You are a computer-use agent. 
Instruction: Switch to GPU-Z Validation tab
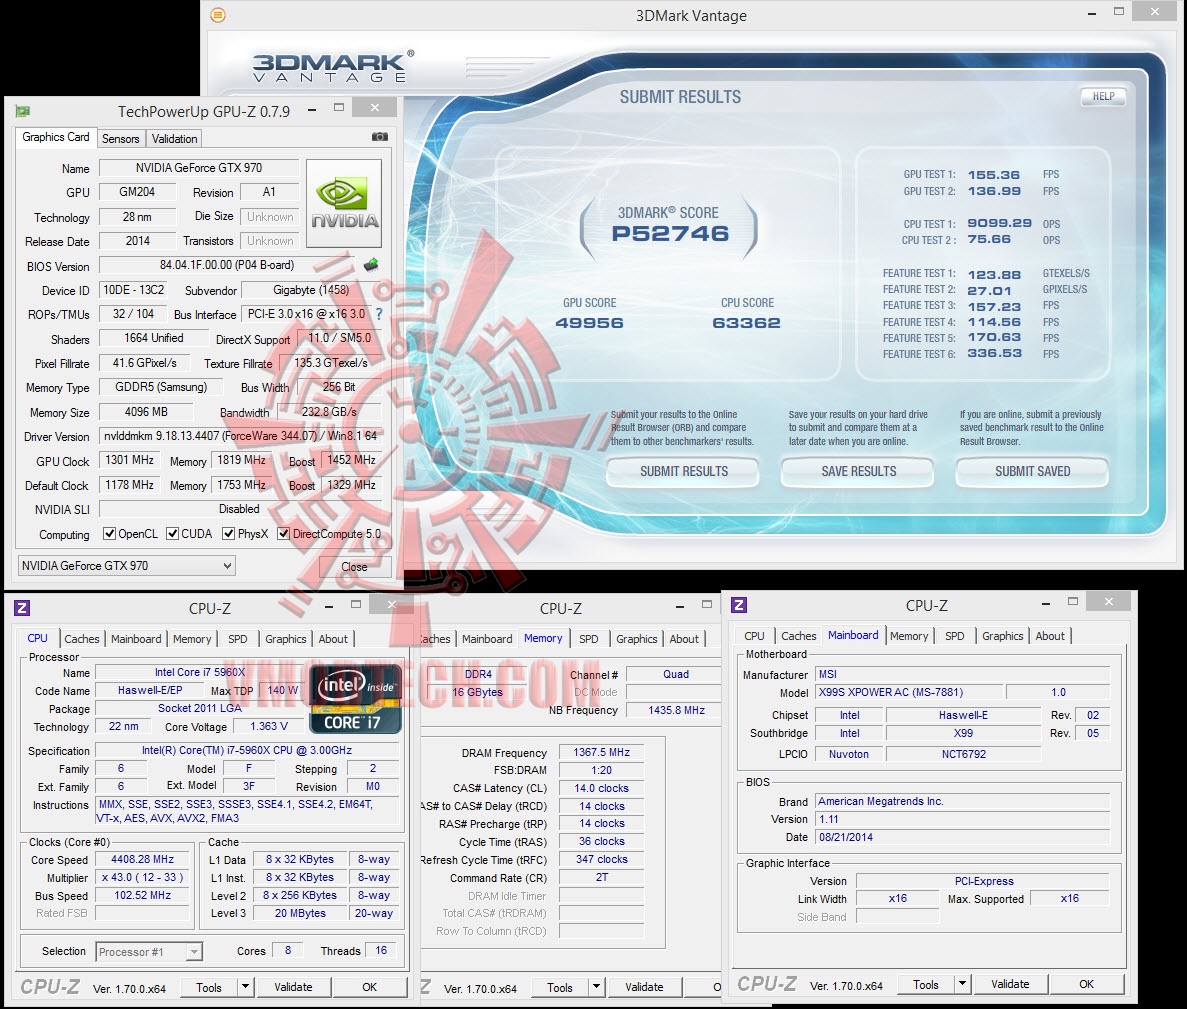pos(174,139)
